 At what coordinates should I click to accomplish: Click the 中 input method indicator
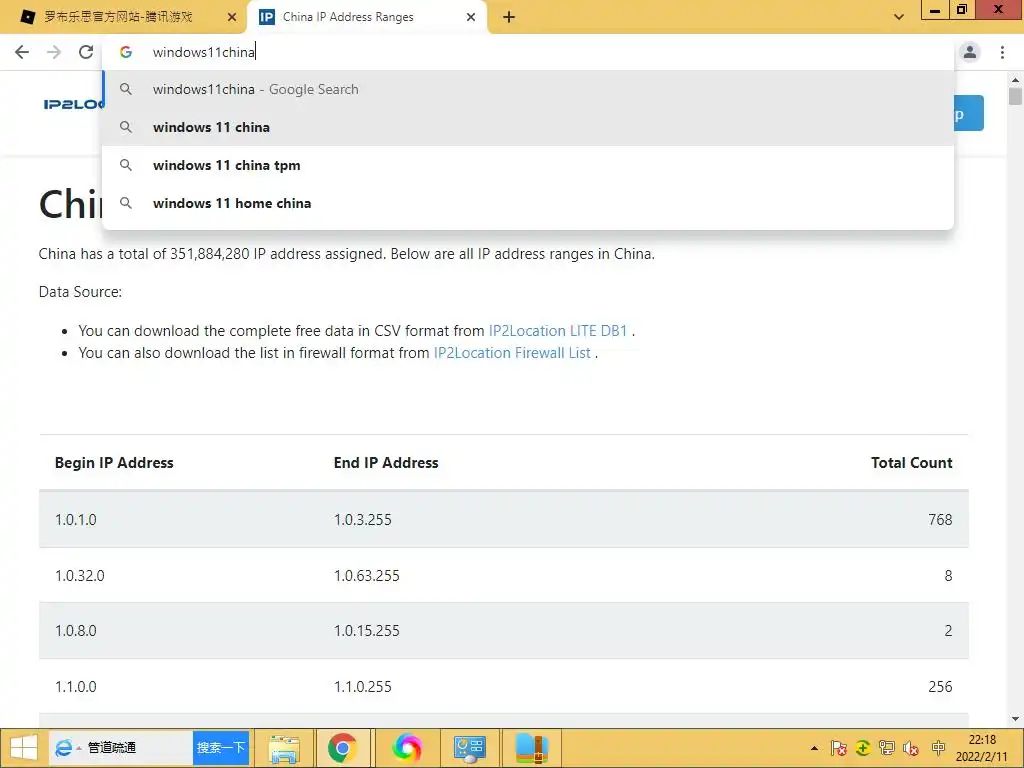coord(938,748)
